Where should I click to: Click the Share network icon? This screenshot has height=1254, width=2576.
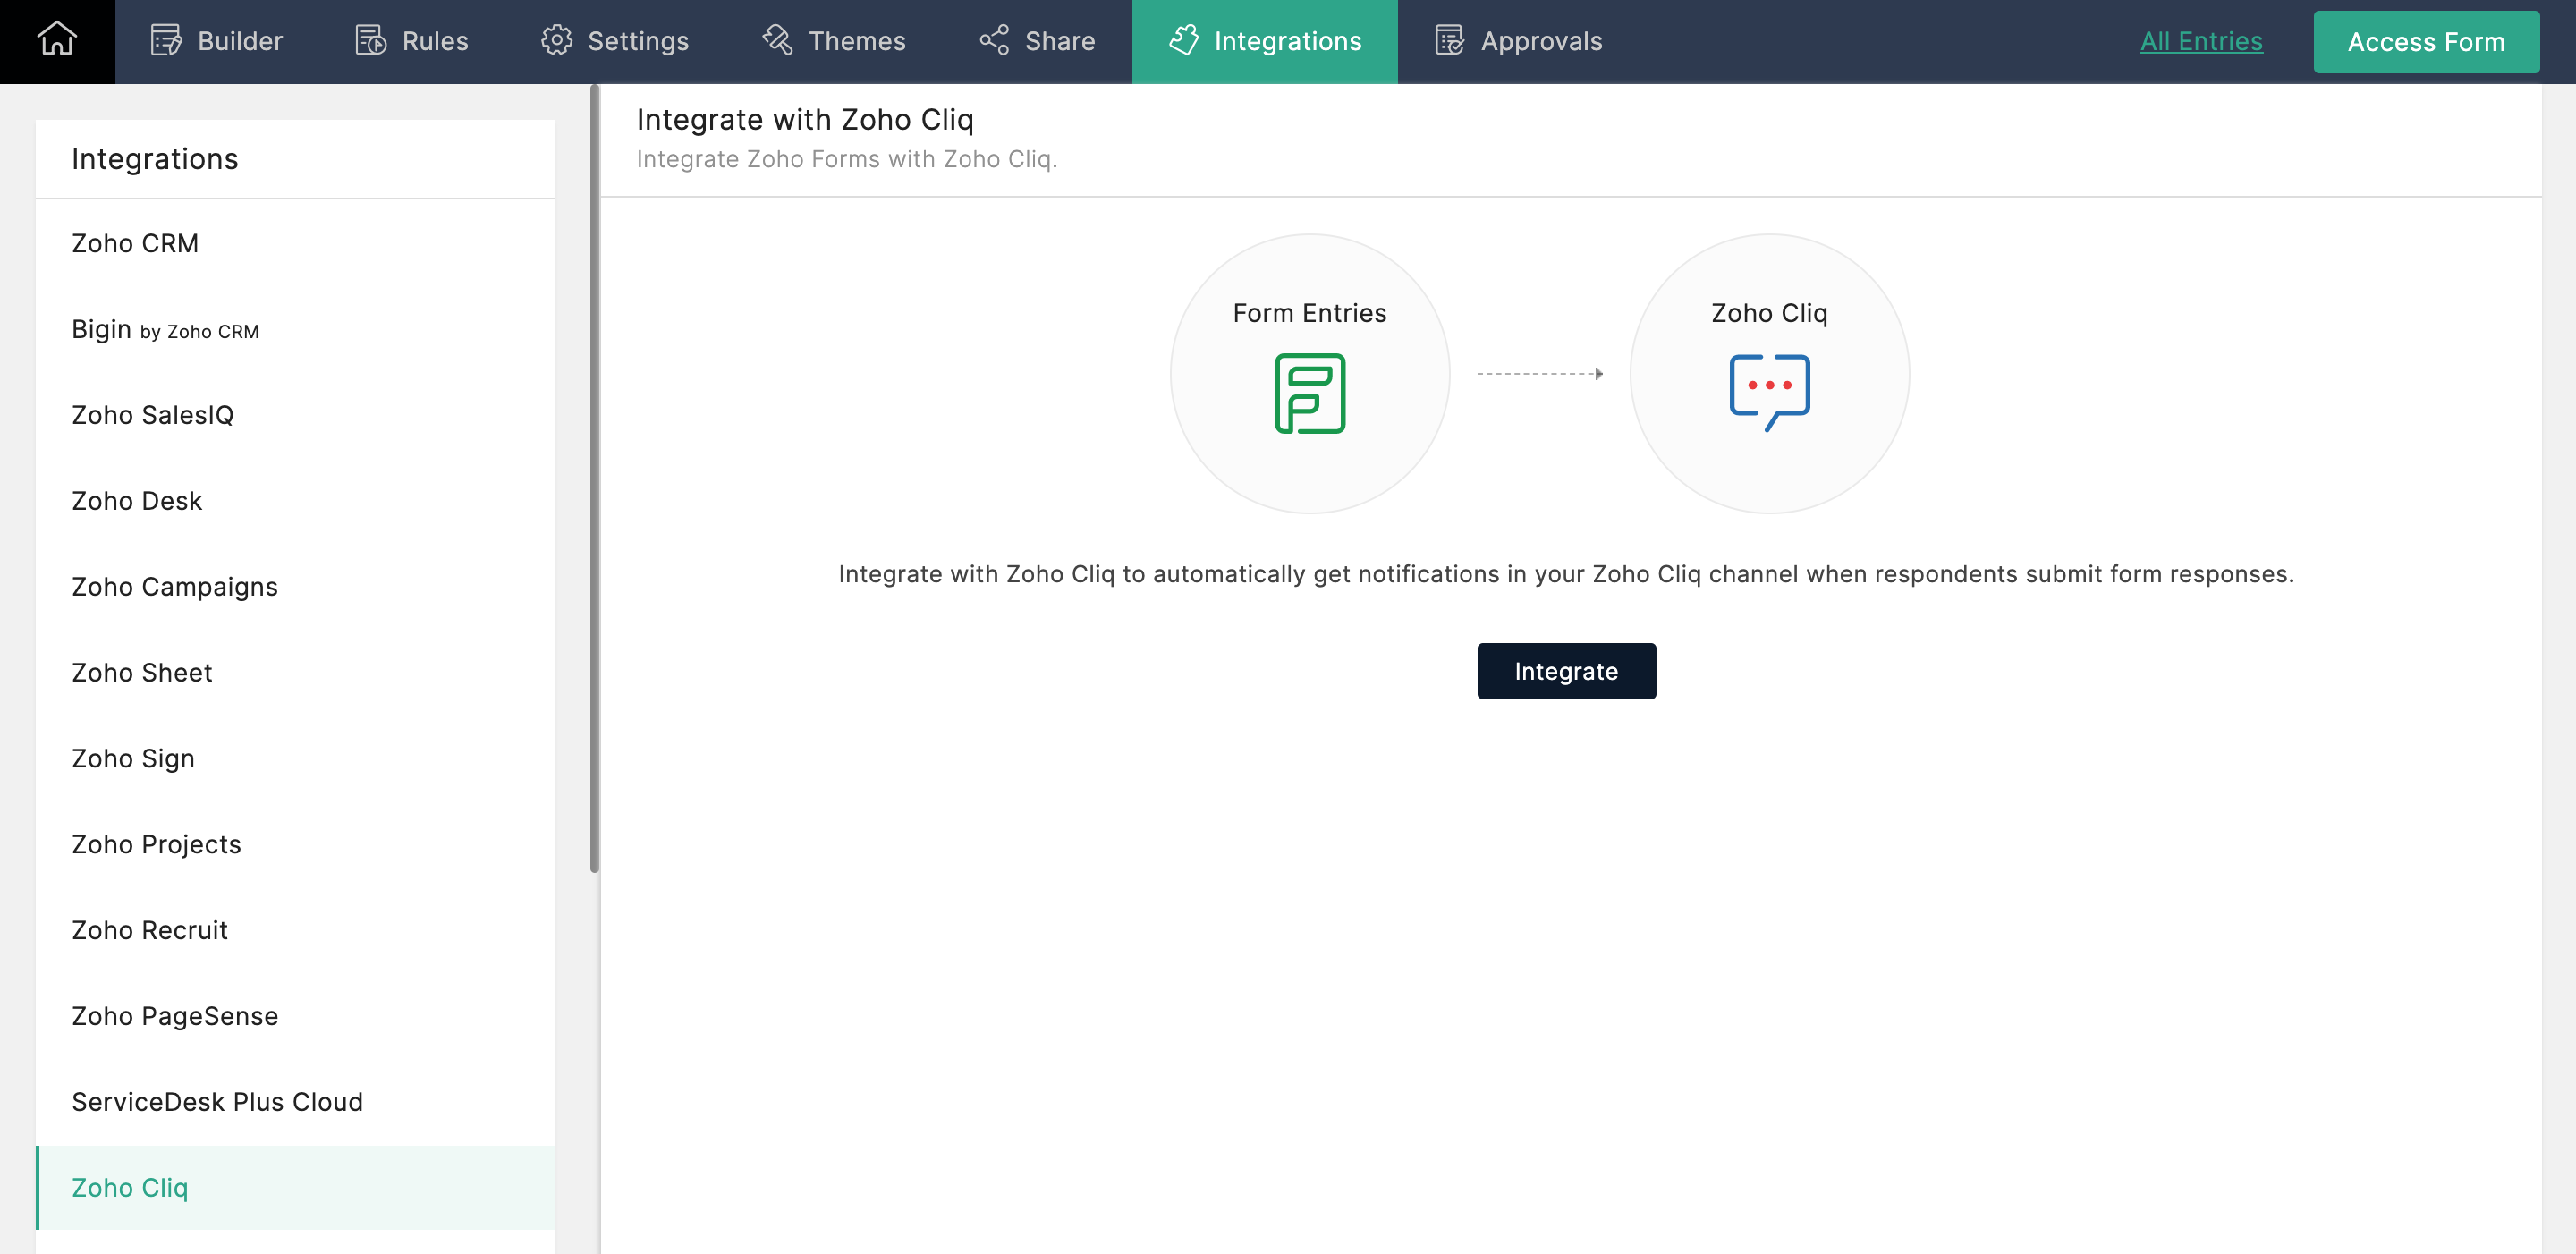pyautogui.click(x=994, y=39)
